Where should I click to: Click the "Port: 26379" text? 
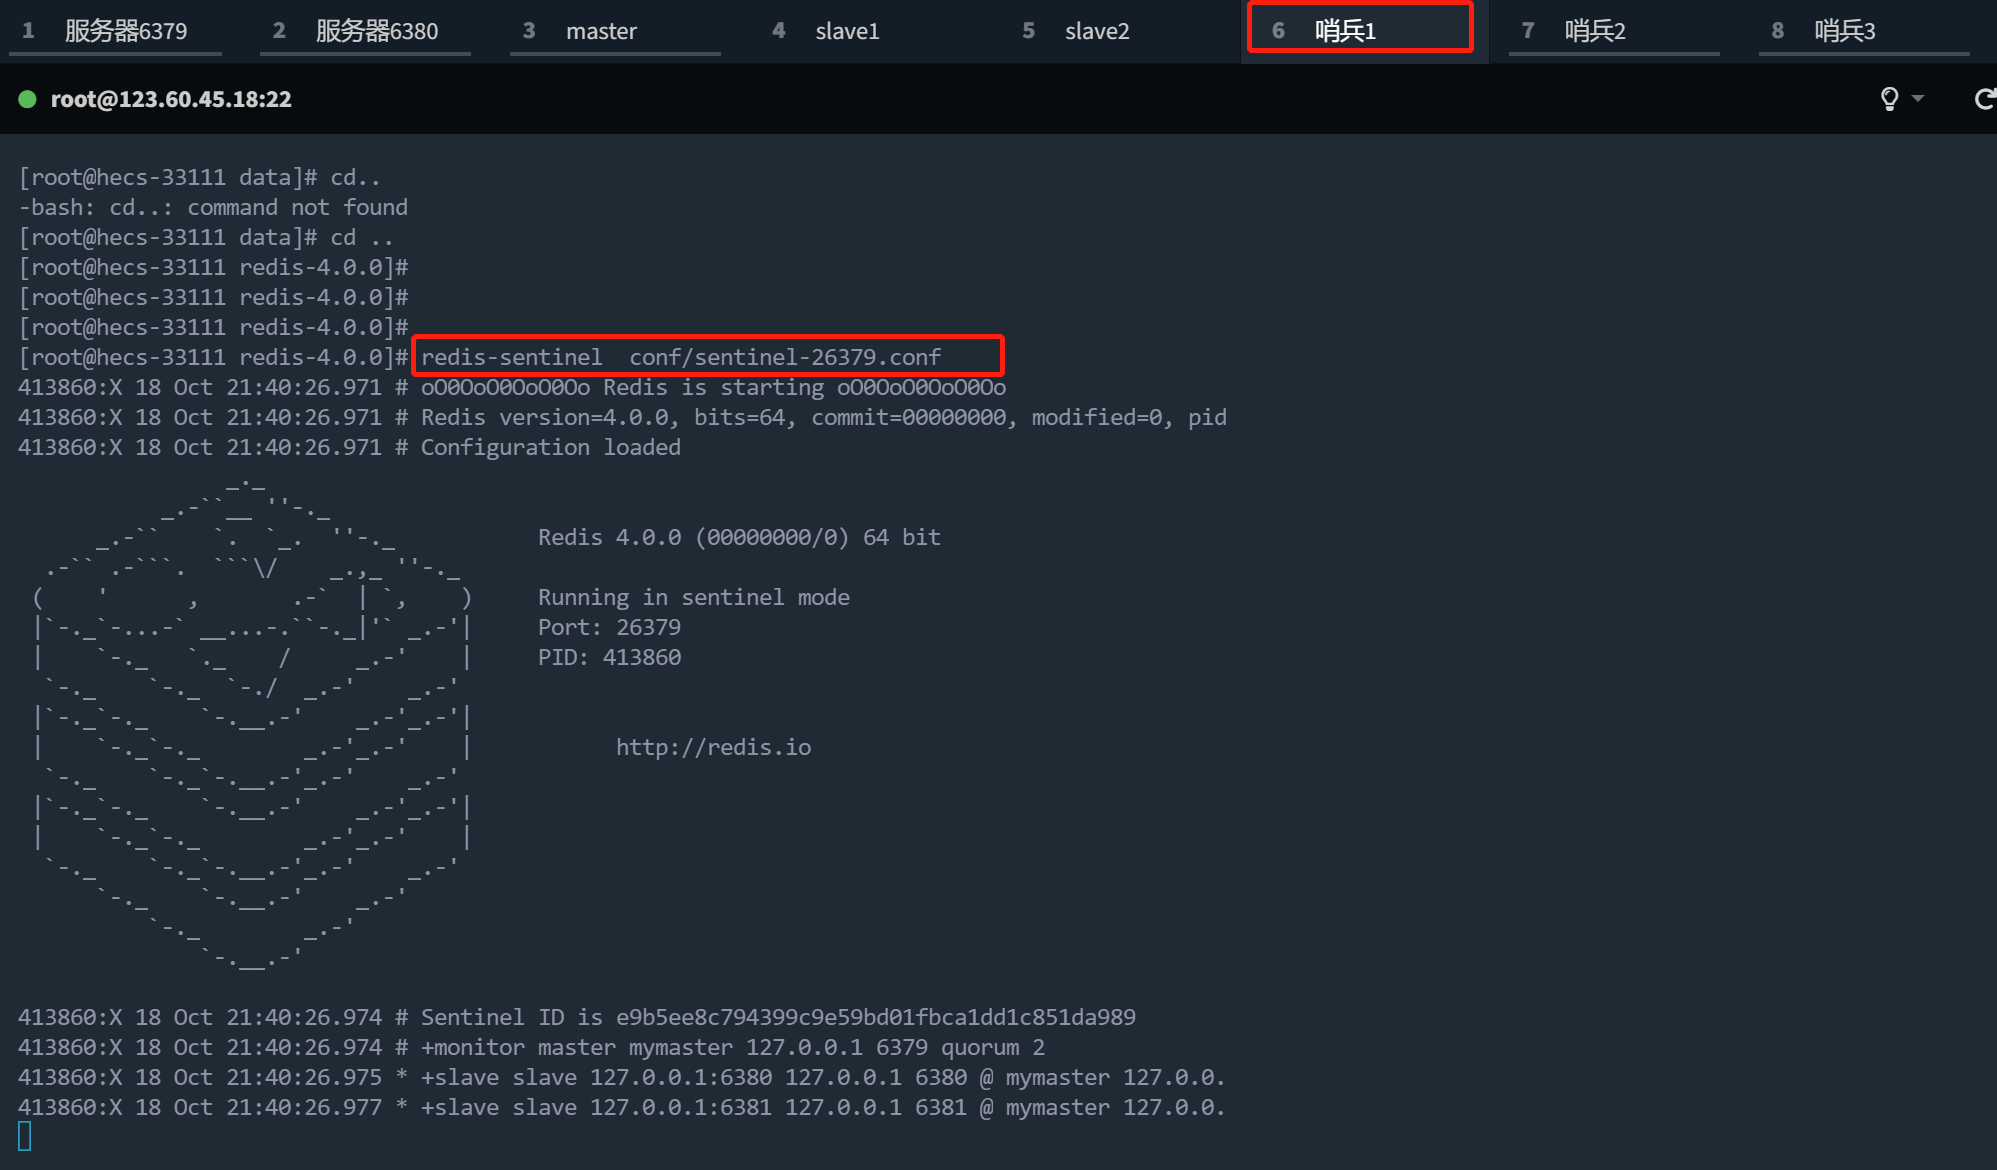tap(609, 627)
